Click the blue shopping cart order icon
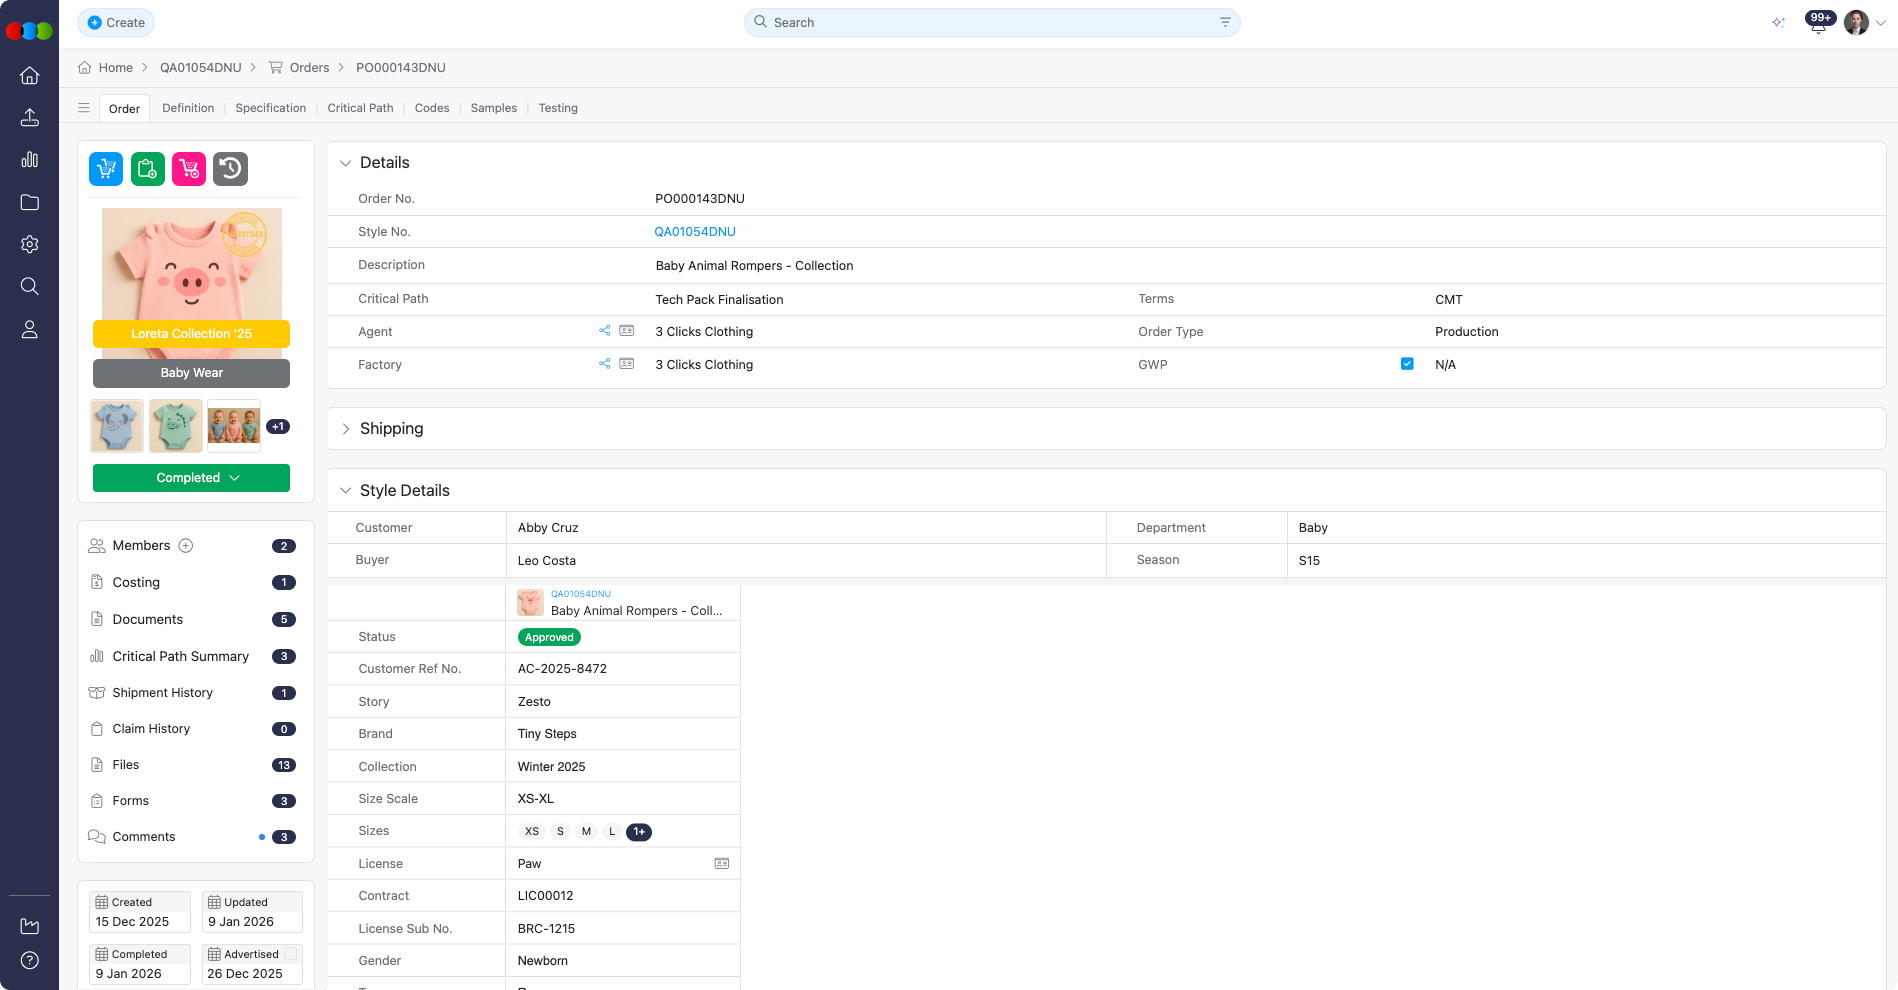Image resolution: width=1898 pixels, height=990 pixels. click(x=106, y=169)
